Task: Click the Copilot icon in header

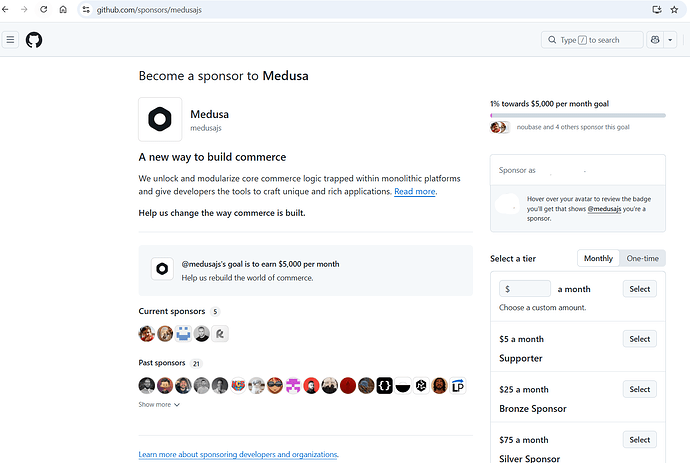Action: (x=655, y=40)
